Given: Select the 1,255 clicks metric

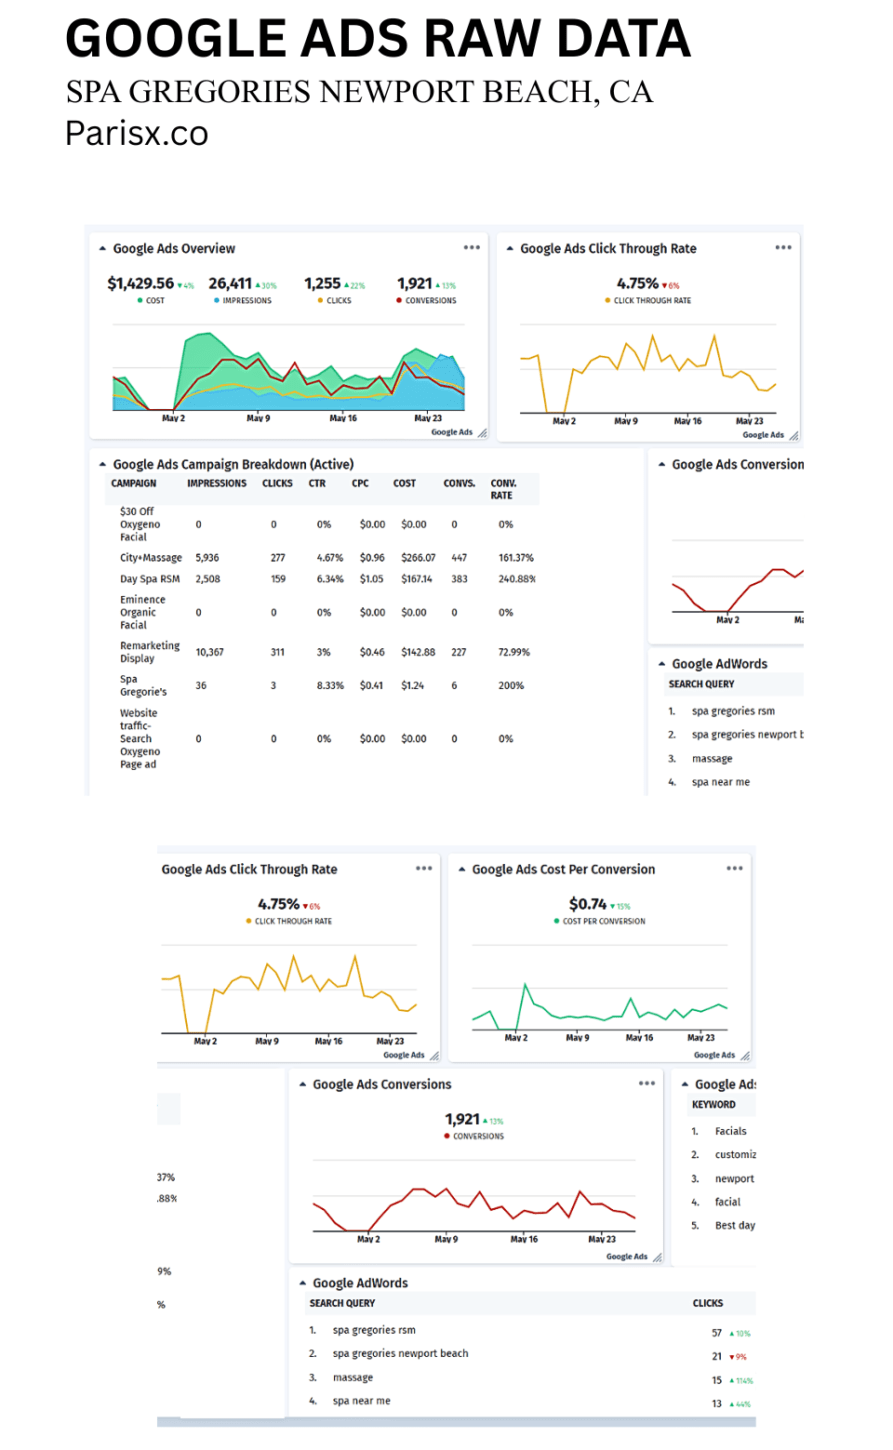Looking at the screenshot, I should click(x=323, y=284).
